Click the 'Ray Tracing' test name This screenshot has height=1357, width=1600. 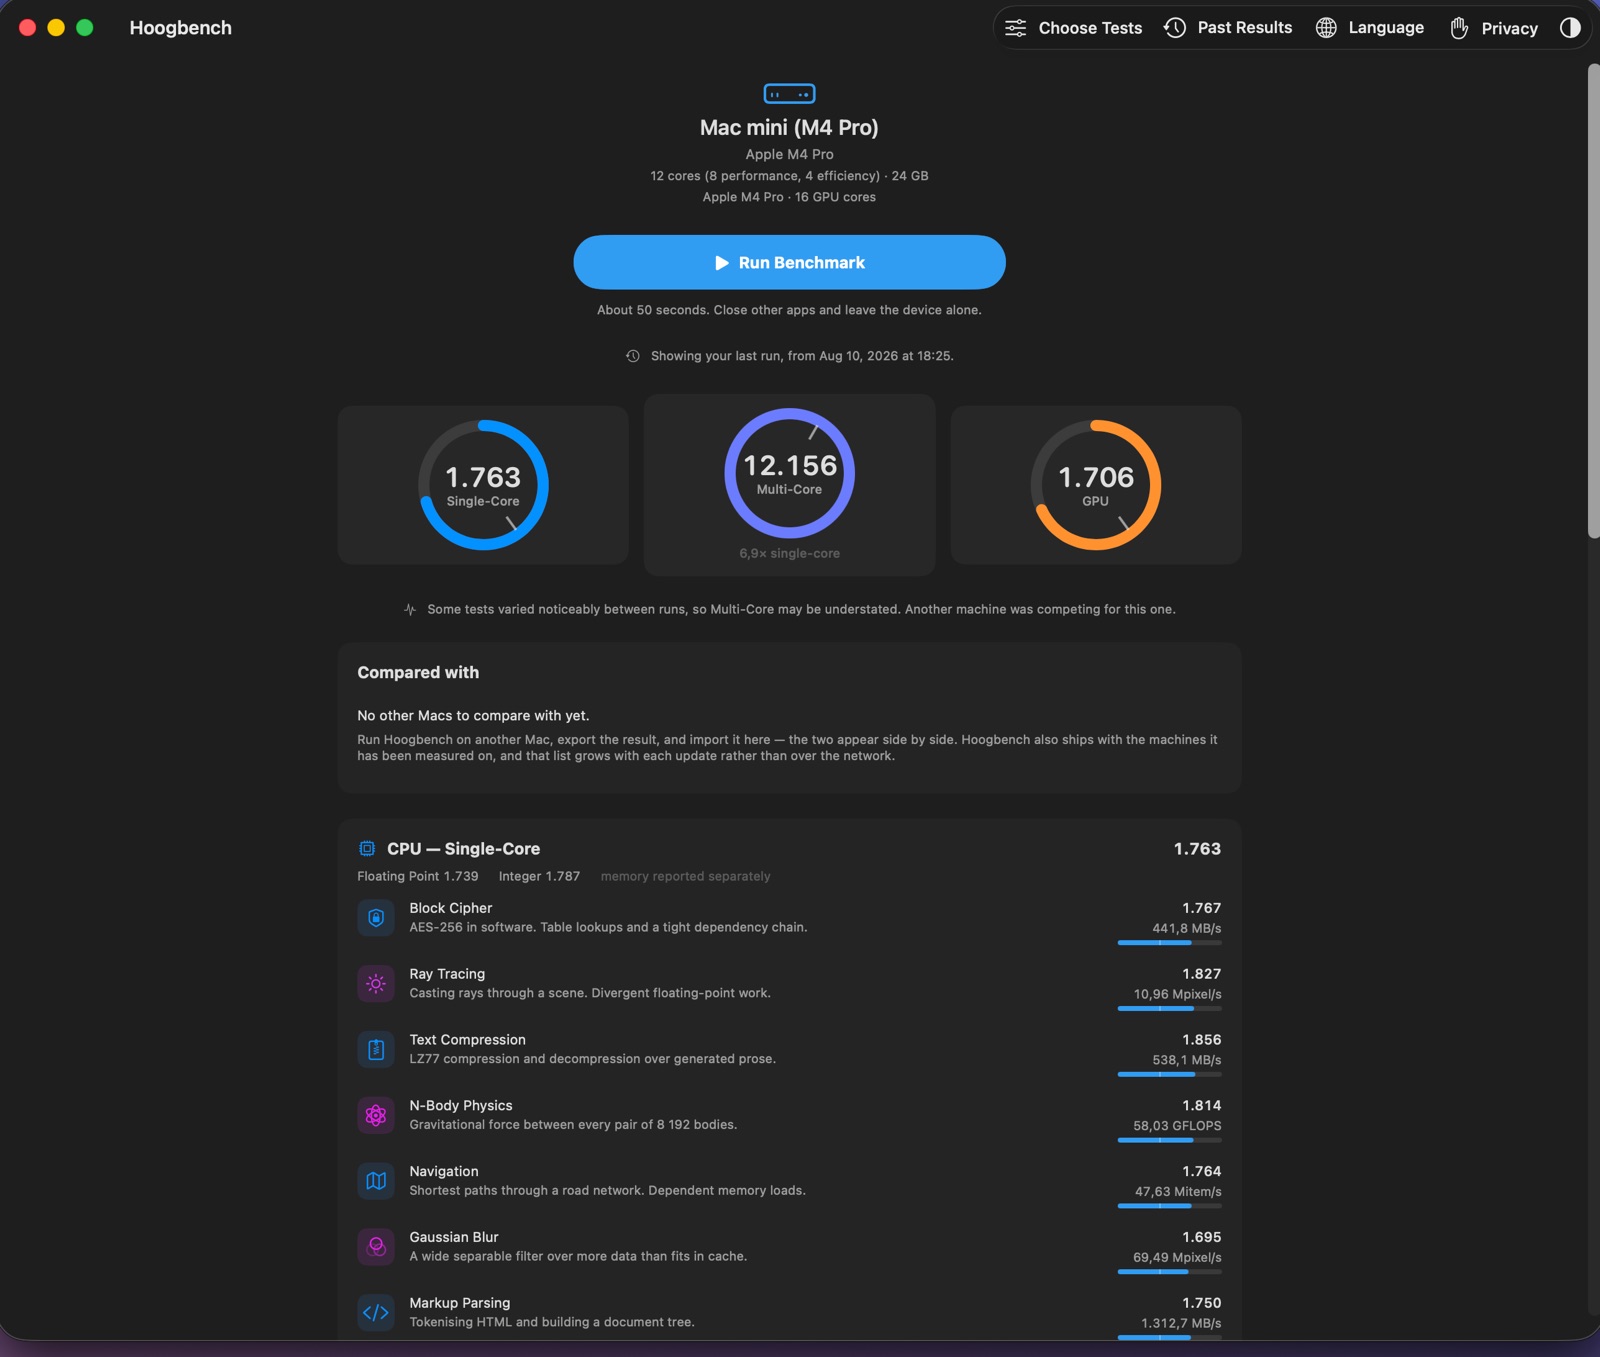point(447,974)
